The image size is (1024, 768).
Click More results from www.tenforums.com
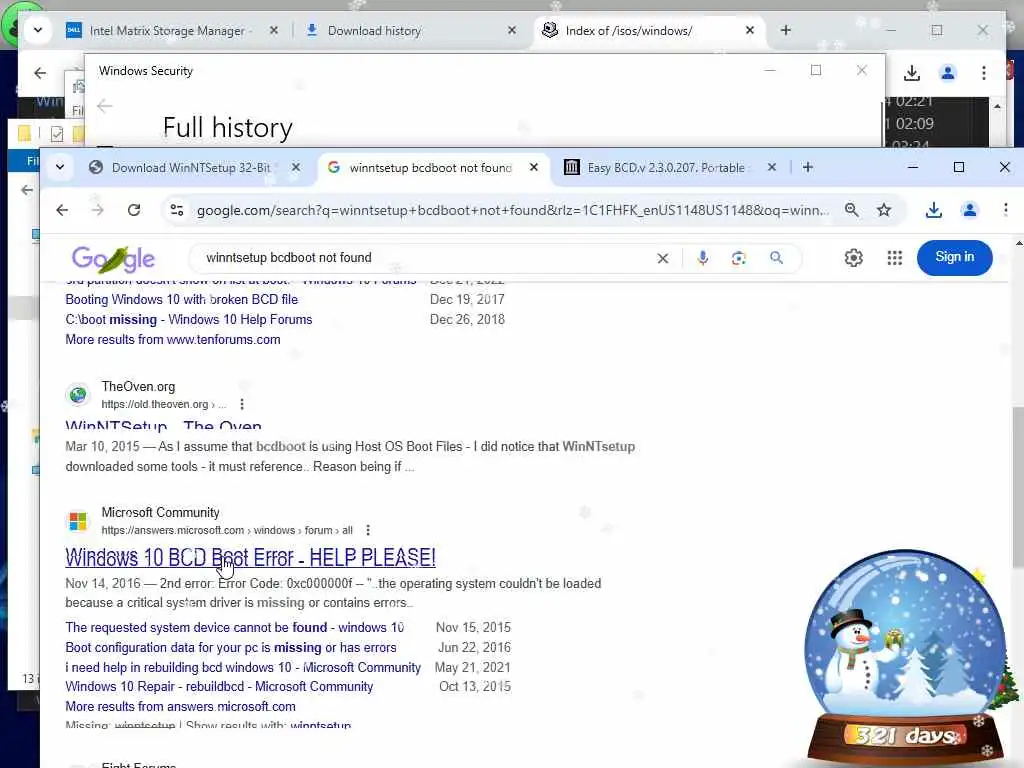point(173,340)
